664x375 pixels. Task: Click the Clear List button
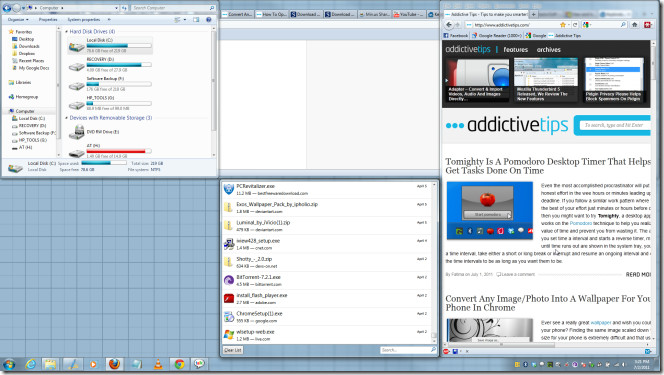pos(232,350)
